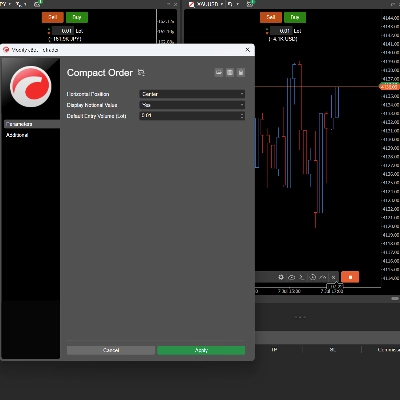
Task: Click the three-dot handle below the chart
Action: [x=300, y=317]
